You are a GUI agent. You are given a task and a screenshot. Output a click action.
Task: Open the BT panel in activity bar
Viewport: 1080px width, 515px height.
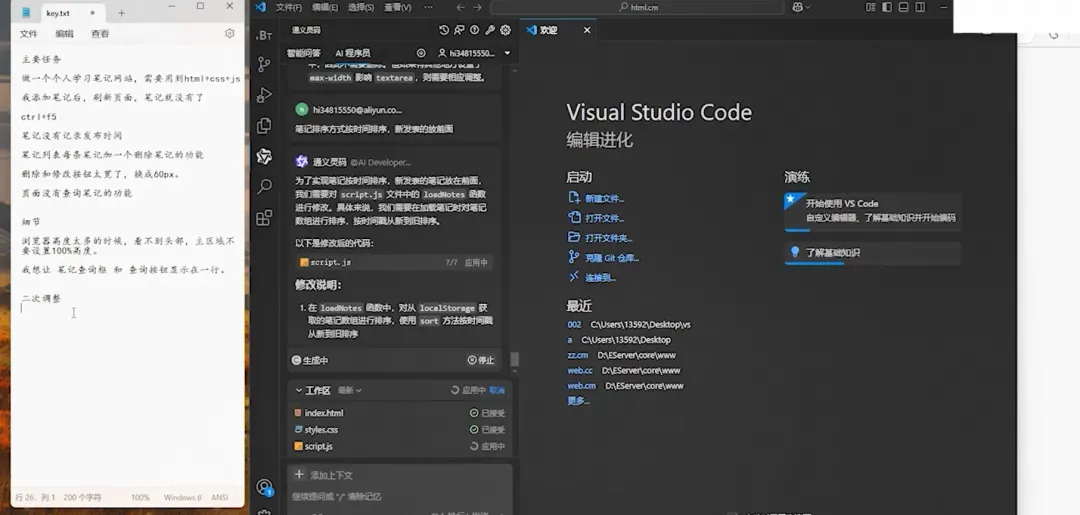[x=264, y=35]
